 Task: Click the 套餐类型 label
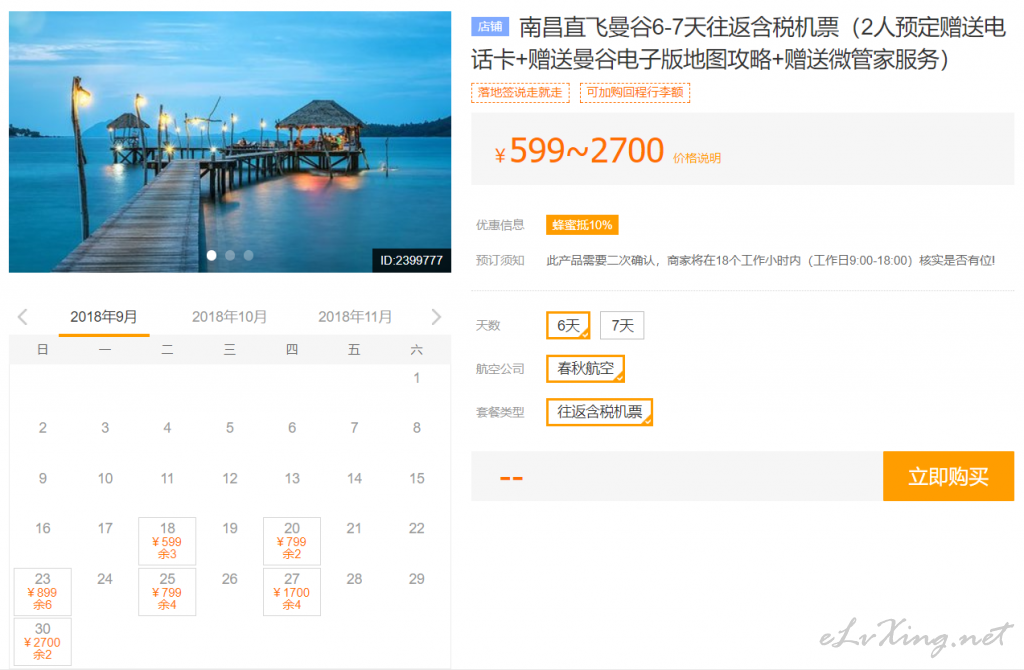(x=500, y=412)
